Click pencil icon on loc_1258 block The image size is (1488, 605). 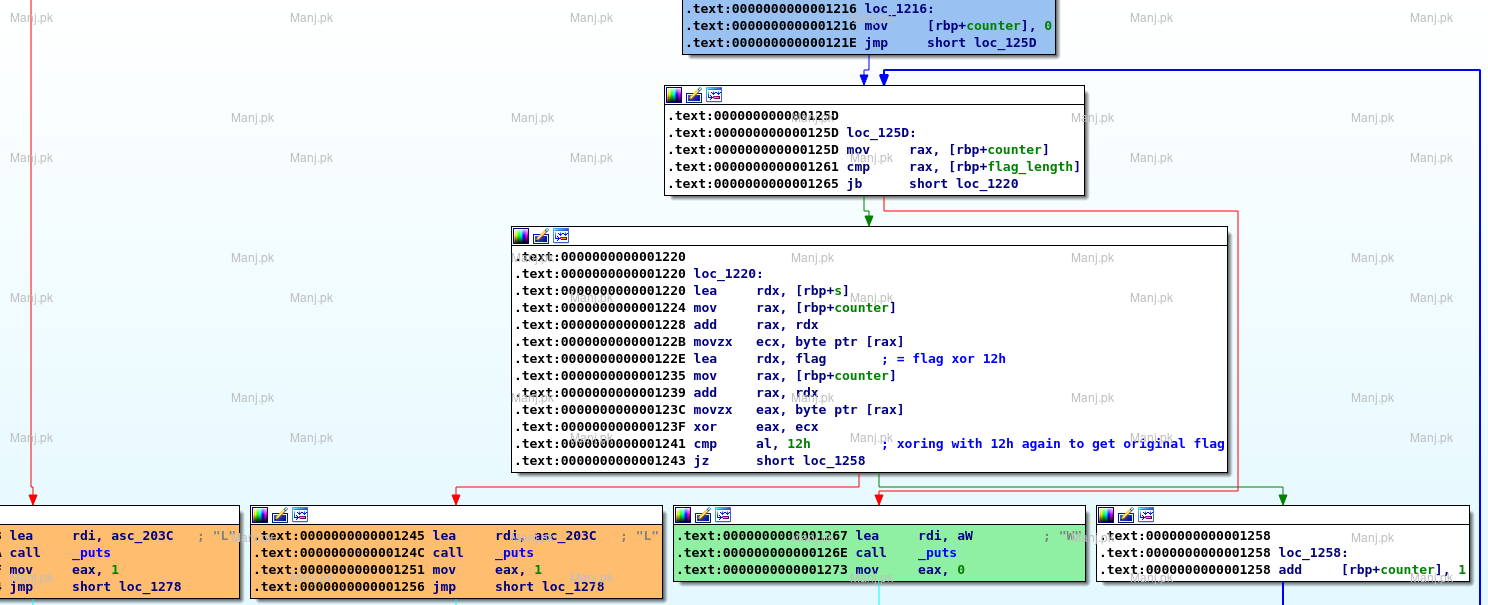coord(1126,515)
